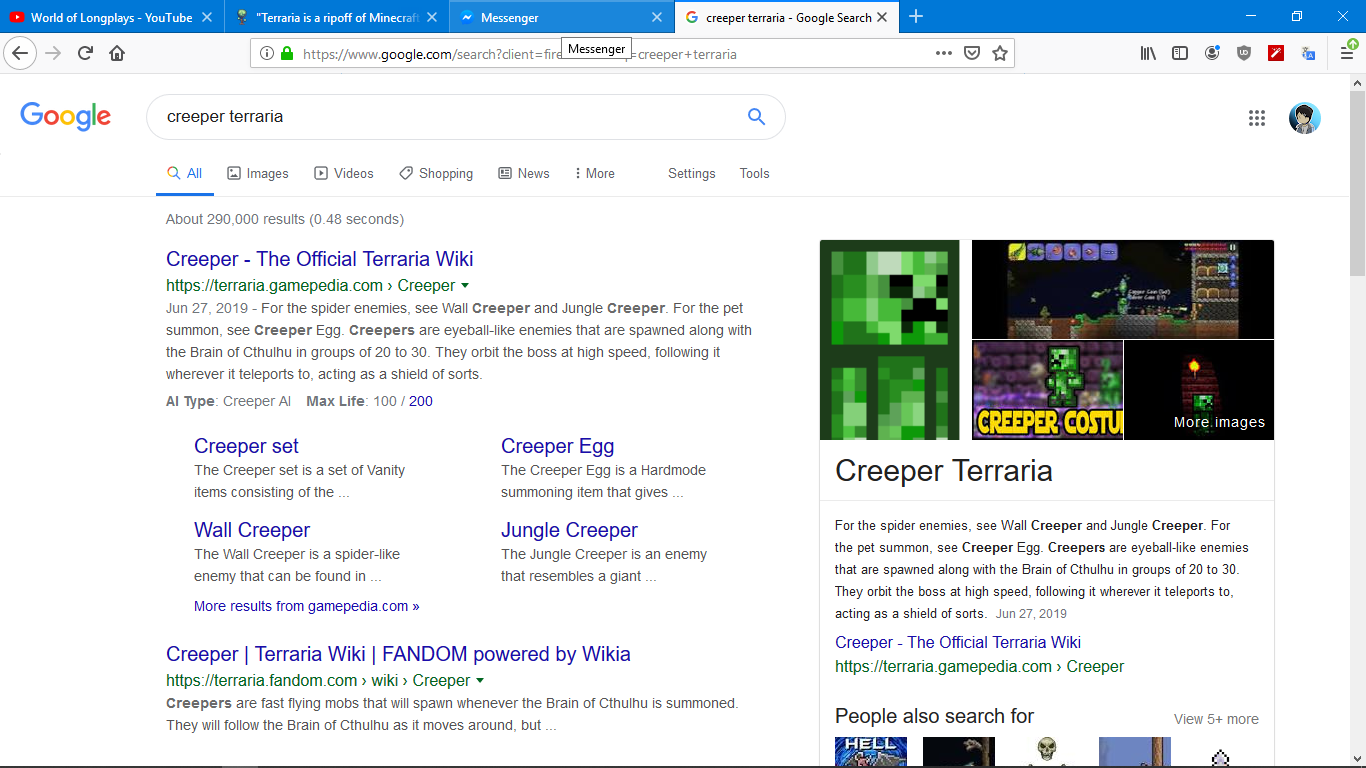Save page to Pocket
Image resolution: width=1366 pixels, height=768 pixels.
coord(971,53)
